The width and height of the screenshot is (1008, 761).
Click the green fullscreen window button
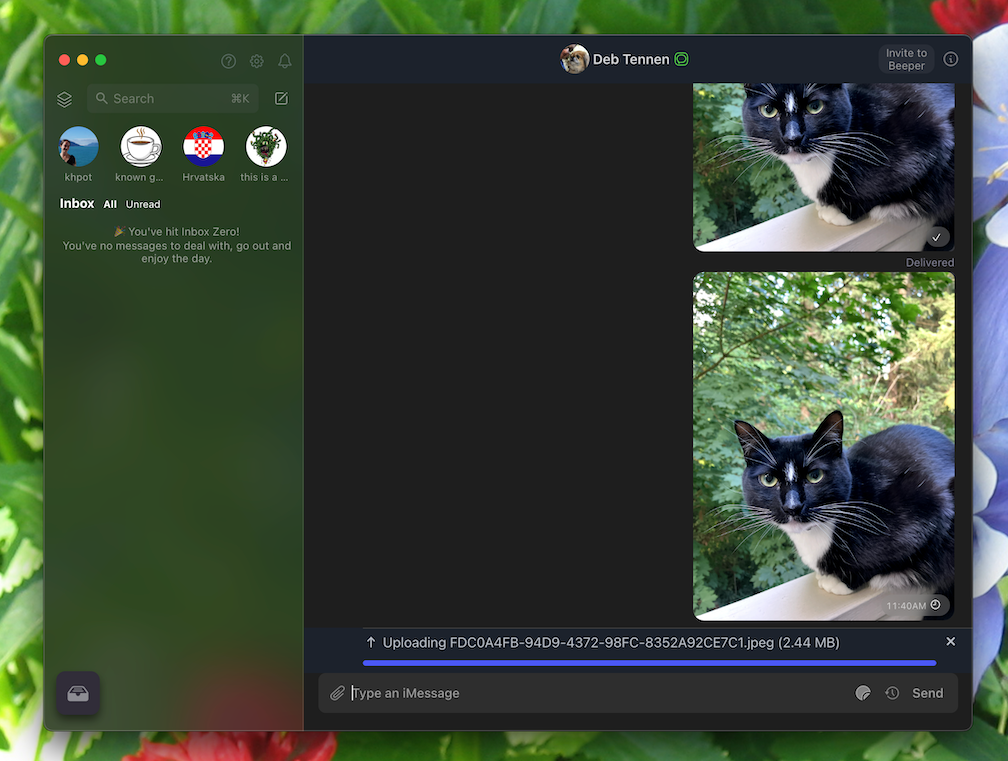click(x=100, y=60)
